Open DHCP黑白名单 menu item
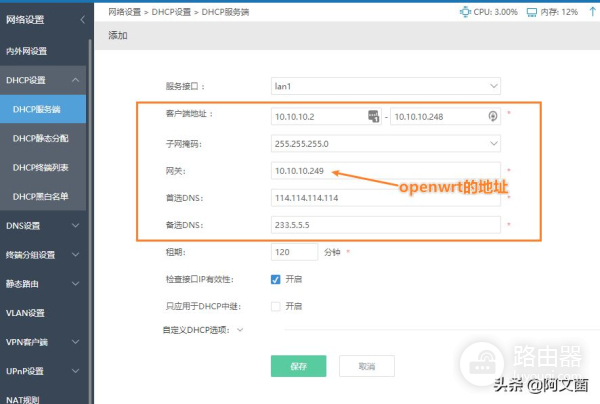Viewport: 600px width, 404px height. click(x=43, y=196)
